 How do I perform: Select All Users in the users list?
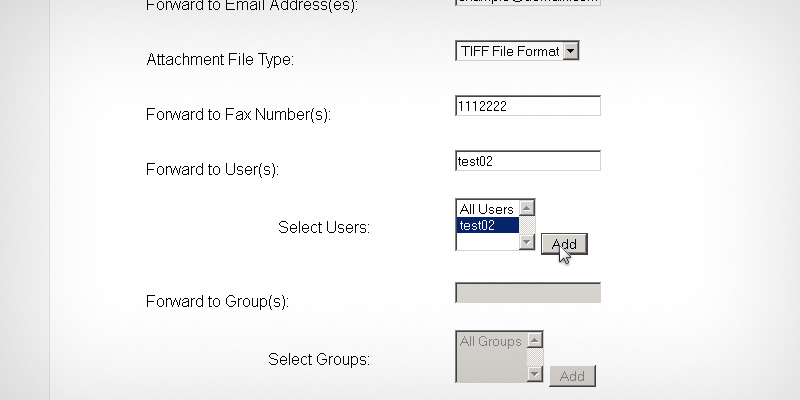(487, 209)
